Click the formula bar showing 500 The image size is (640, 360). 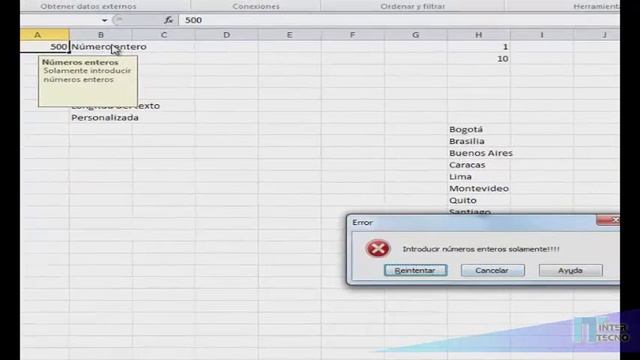pyautogui.click(x=398, y=20)
